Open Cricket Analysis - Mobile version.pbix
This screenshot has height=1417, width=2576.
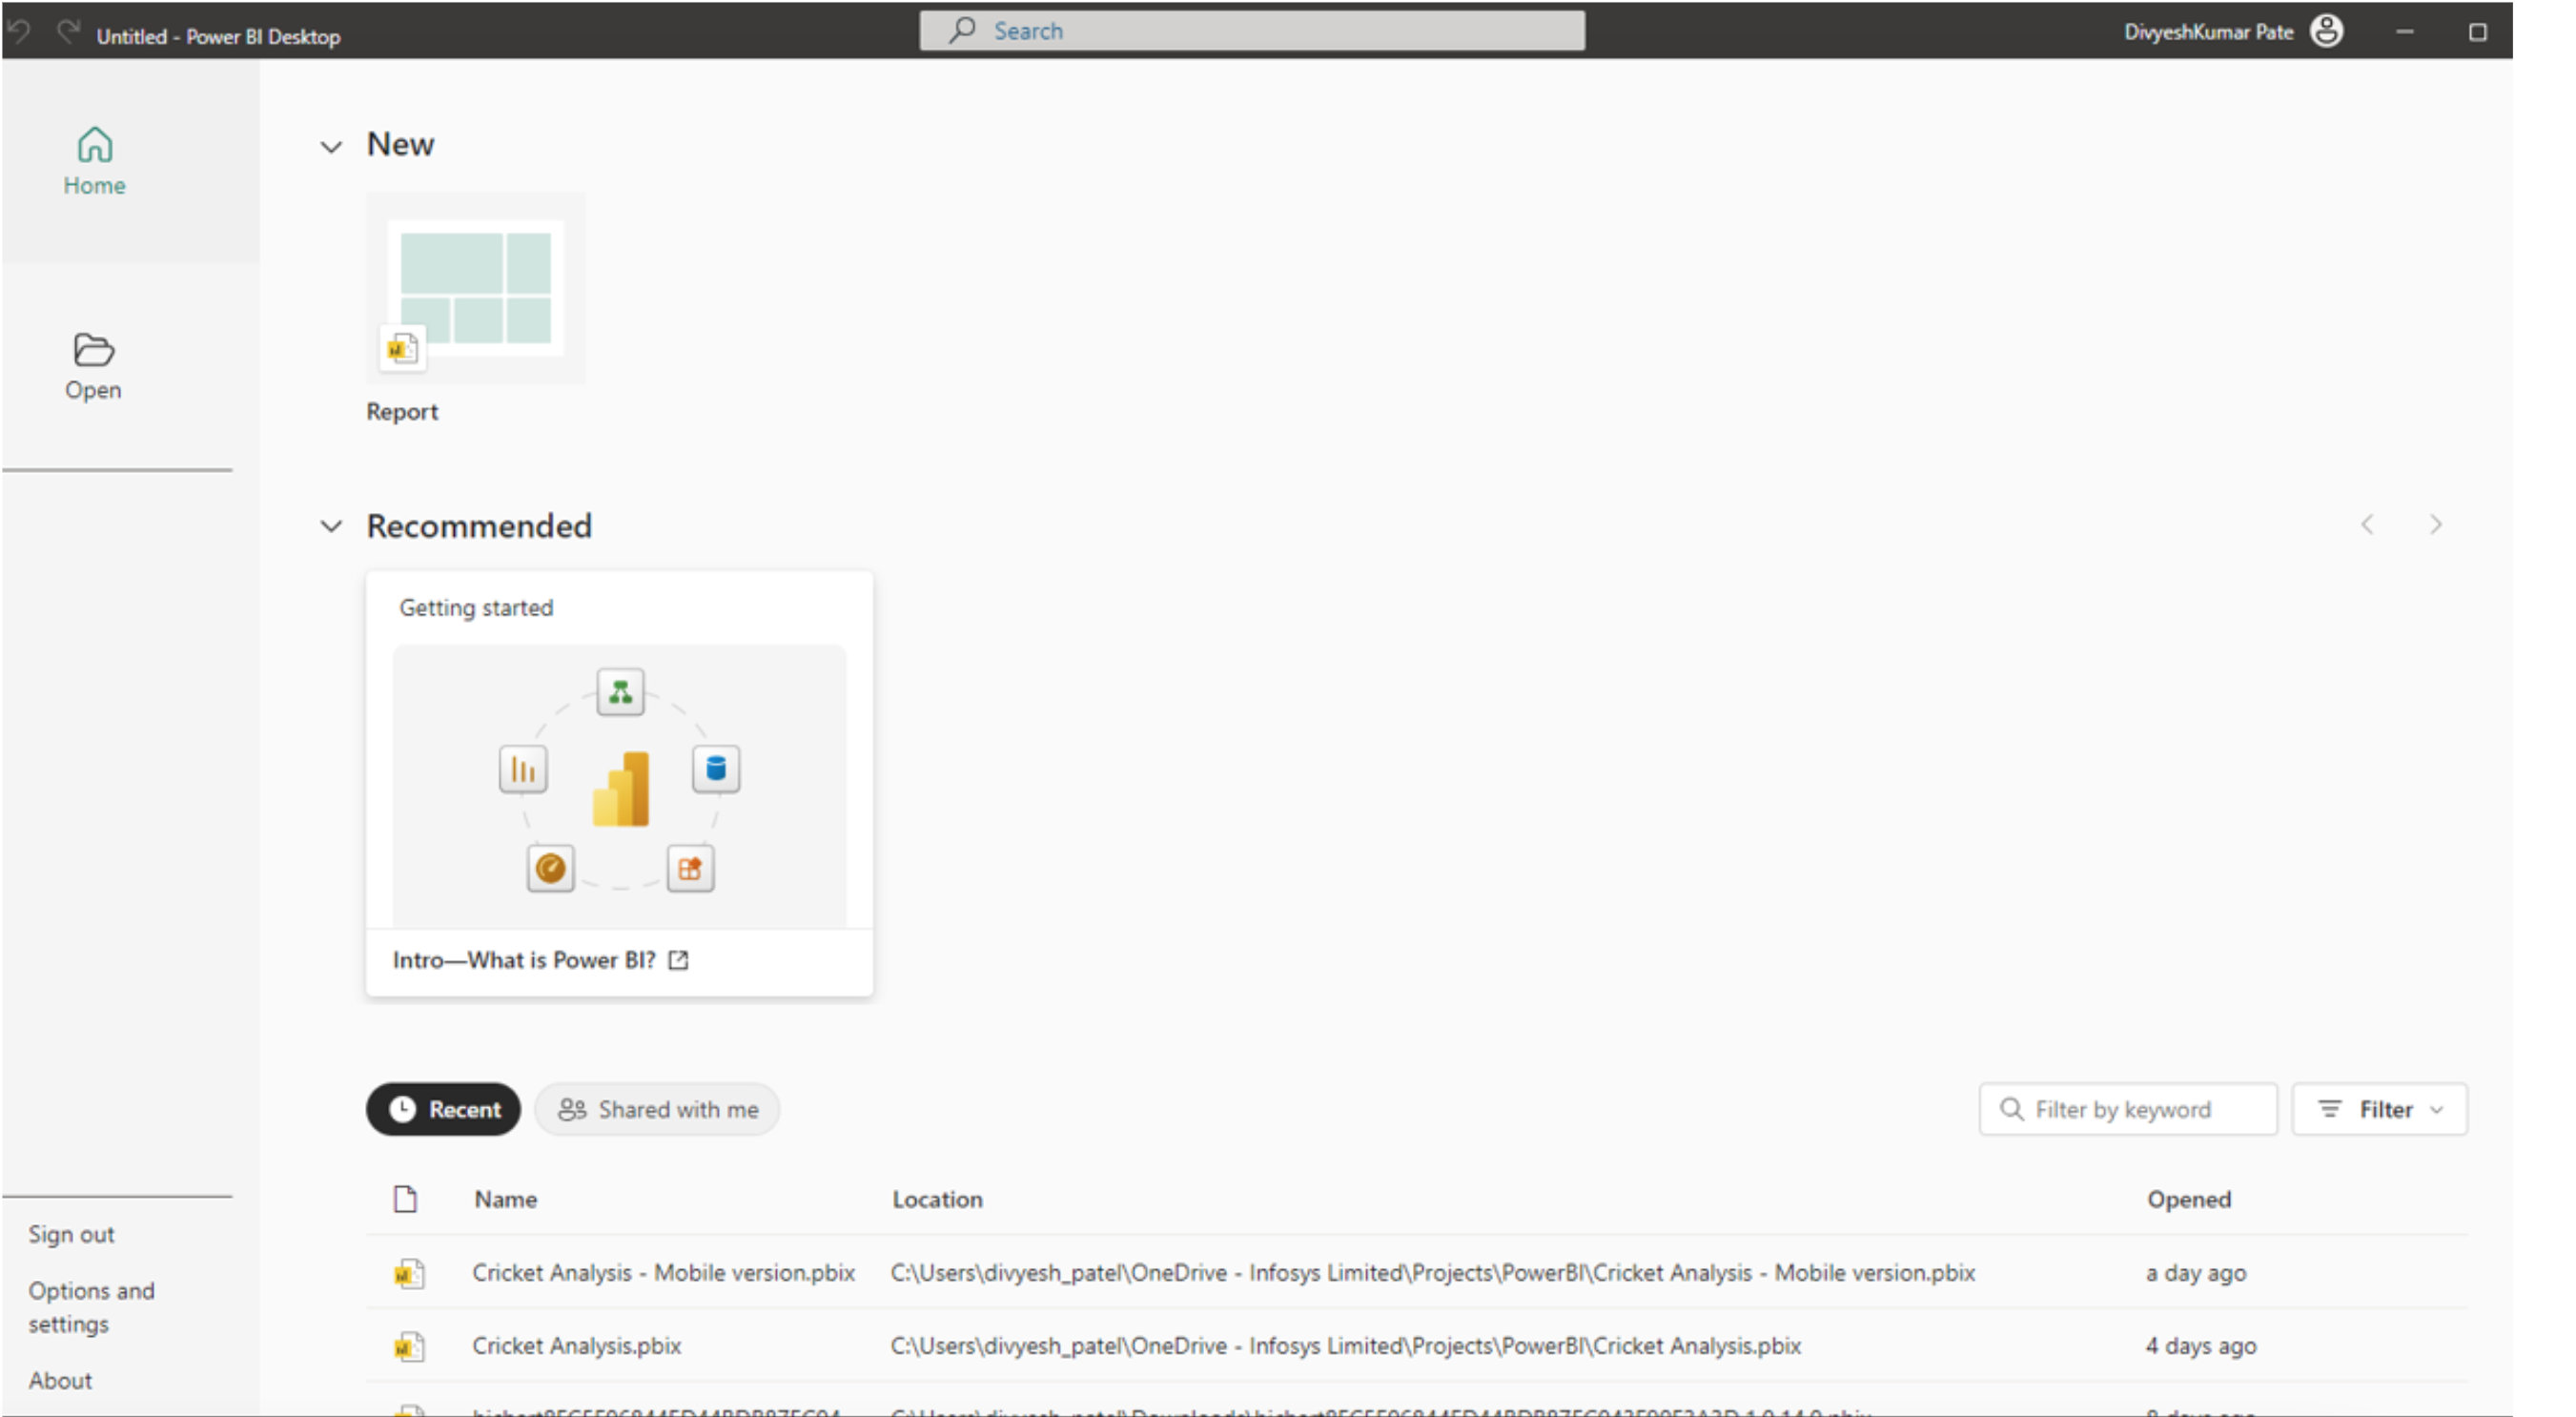pyautogui.click(x=663, y=1272)
